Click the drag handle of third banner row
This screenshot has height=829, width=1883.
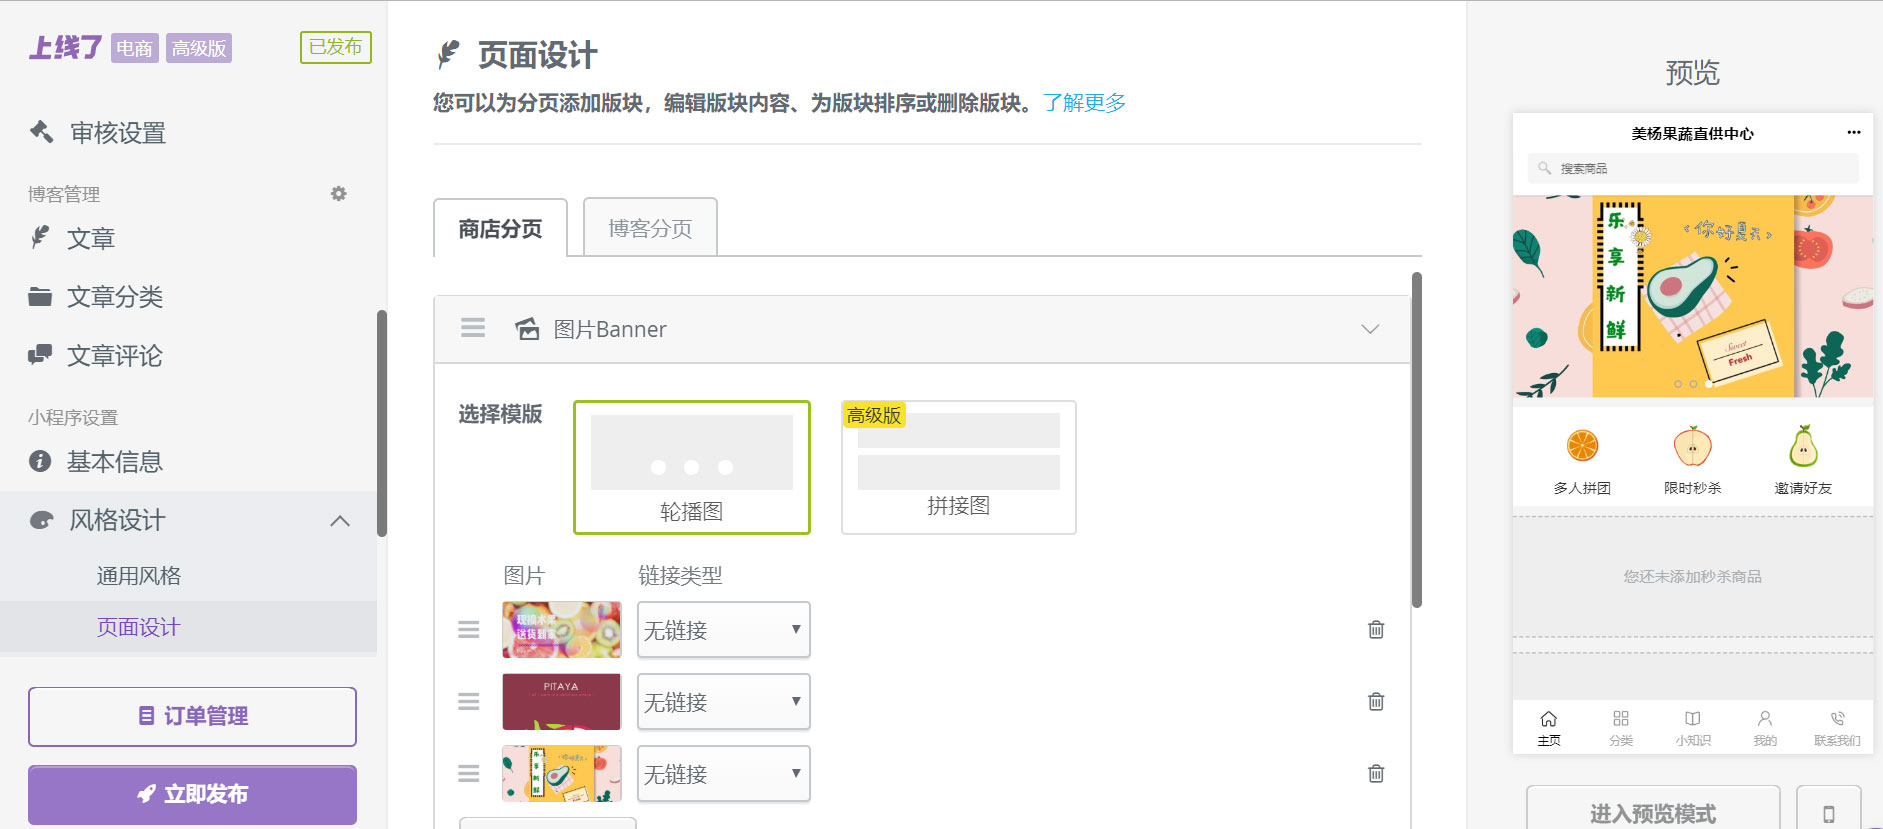tap(469, 773)
